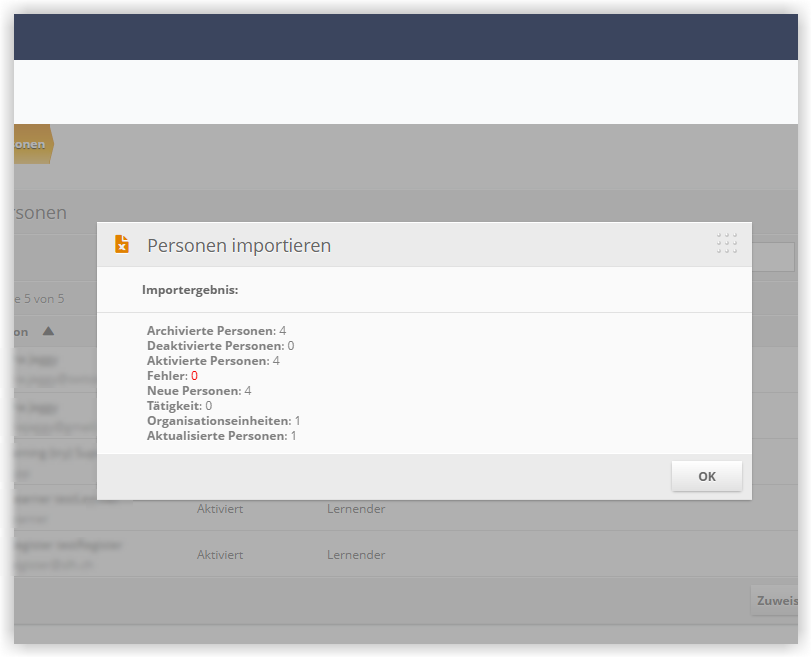
Task: Click the dark blue top header bar
Action: point(405,37)
